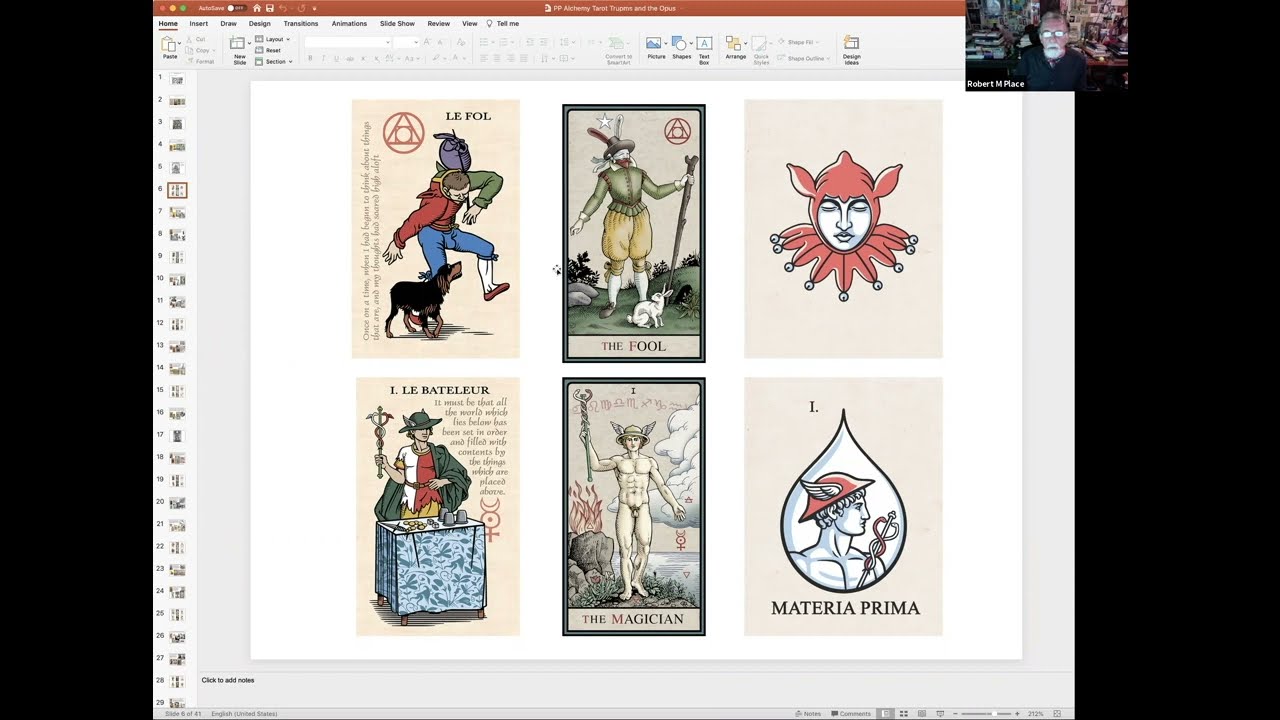
Task: Click Robert M Place video thumbnail
Action: pos(1047,45)
